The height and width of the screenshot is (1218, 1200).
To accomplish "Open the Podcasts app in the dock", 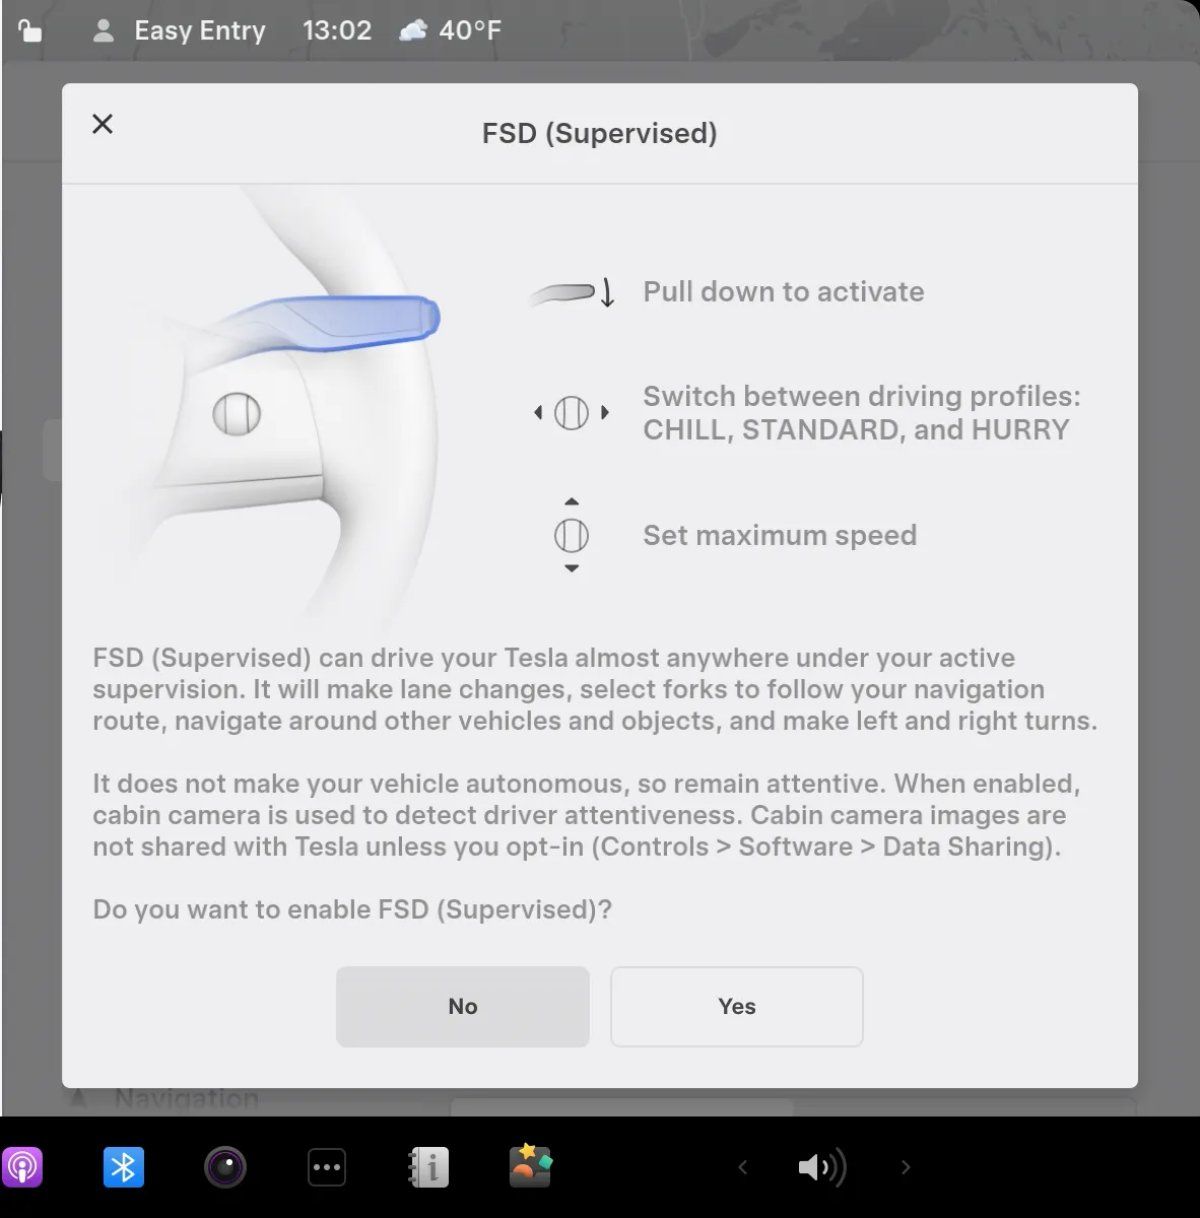I will [x=22, y=1167].
